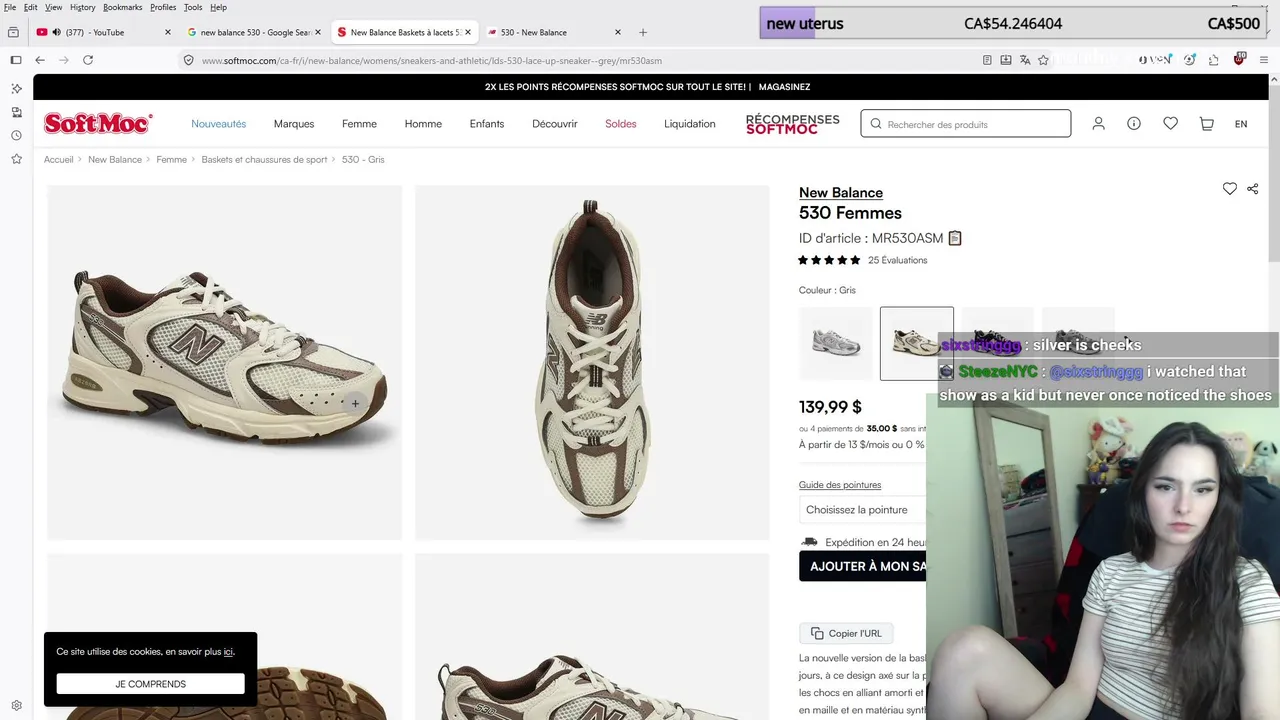This screenshot has height=720, width=1280.
Task: Select the beige brown colour swatch
Action: (917, 343)
